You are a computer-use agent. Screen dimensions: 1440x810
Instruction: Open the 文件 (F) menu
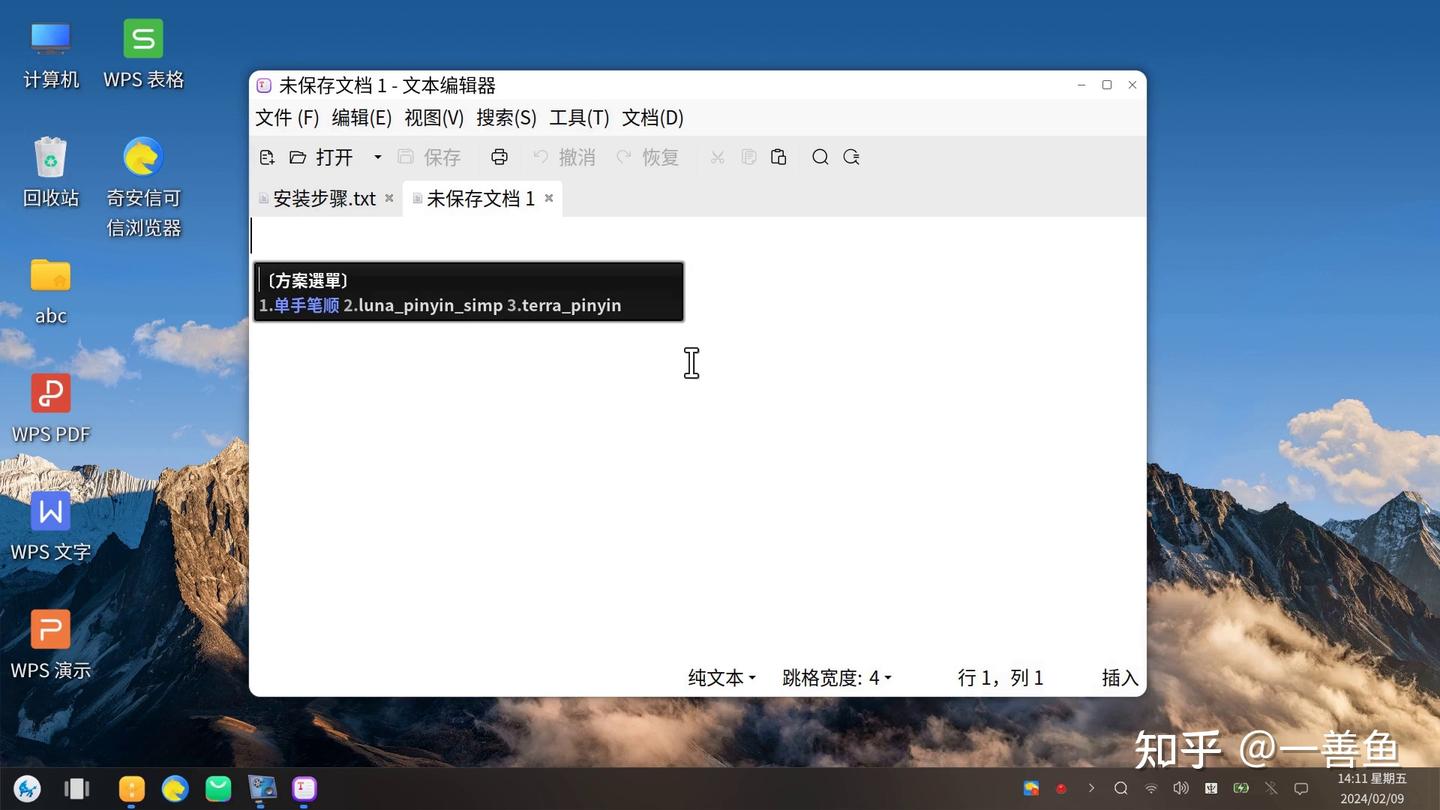tap(286, 117)
